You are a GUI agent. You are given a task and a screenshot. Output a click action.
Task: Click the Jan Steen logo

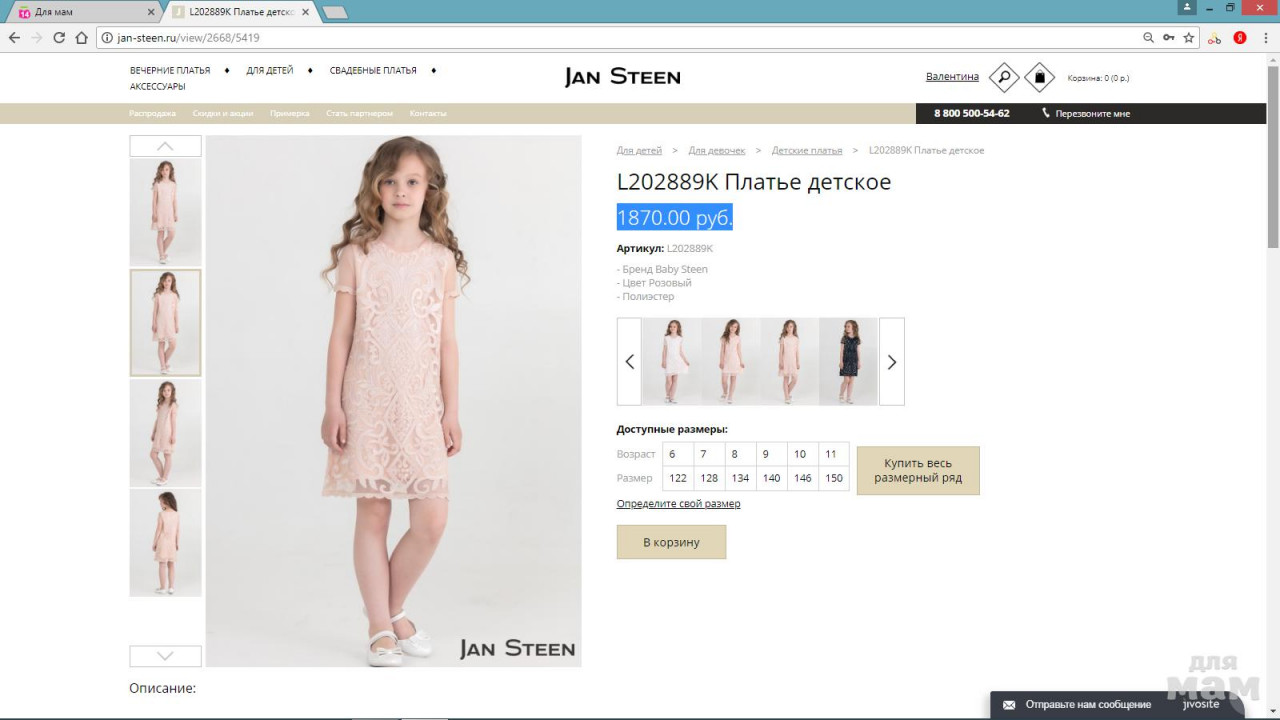click(622, 77)
